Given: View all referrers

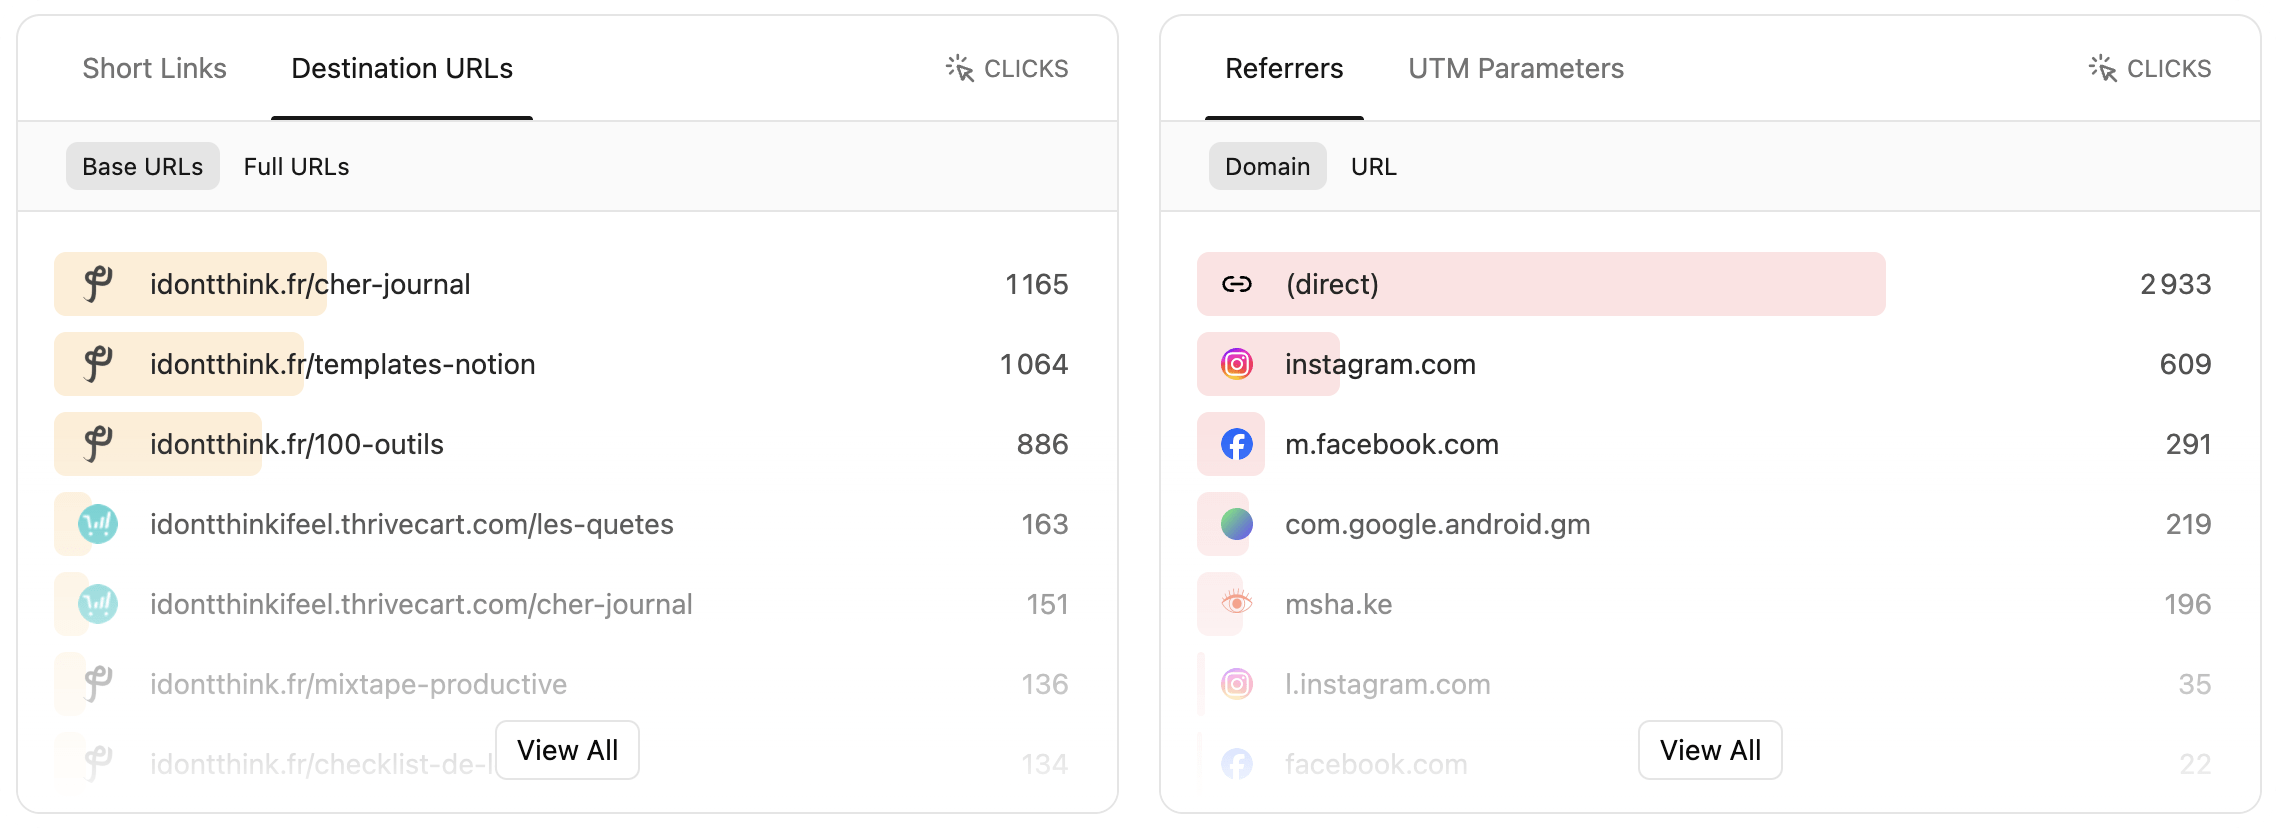Looking at the screenshot, I should click(x=1710, y=750).
